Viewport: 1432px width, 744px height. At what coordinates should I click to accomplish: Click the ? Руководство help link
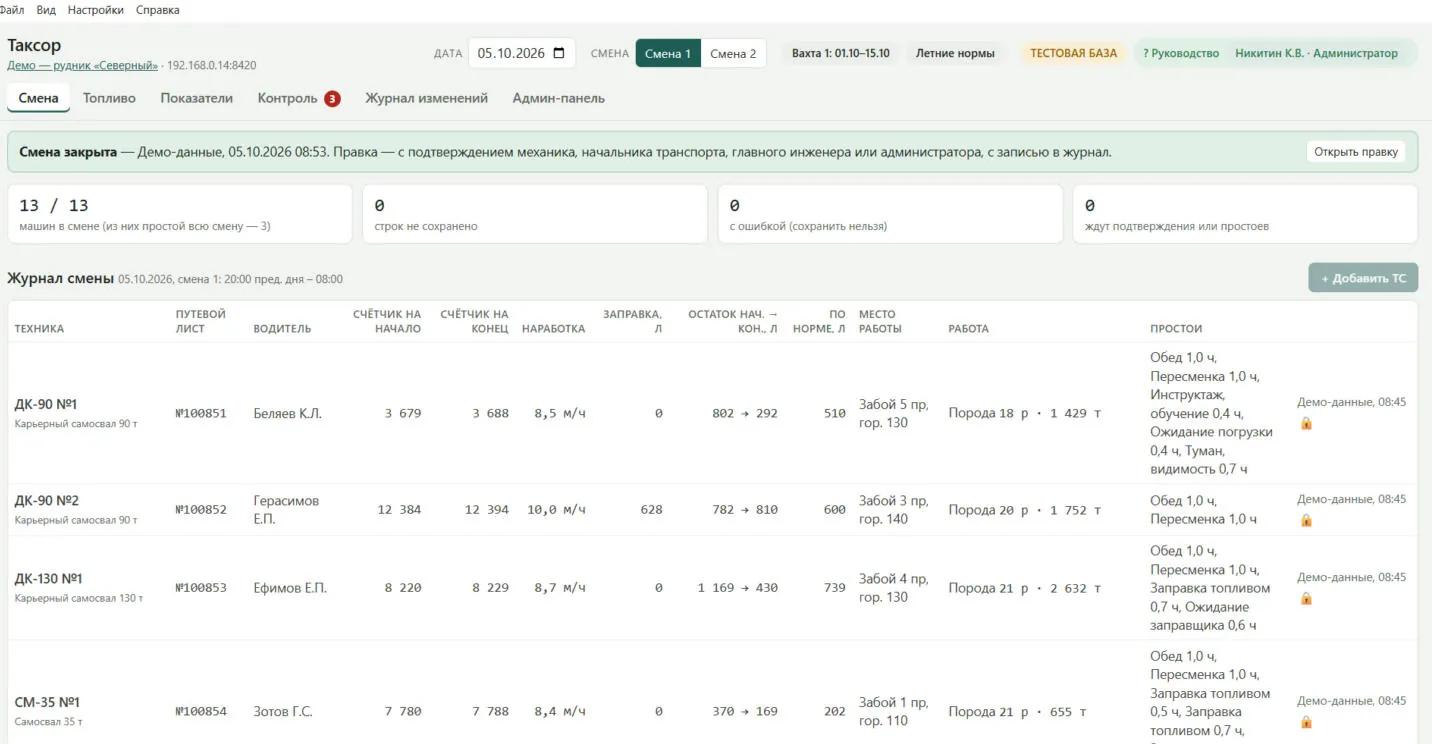[x=1181, y=53]
